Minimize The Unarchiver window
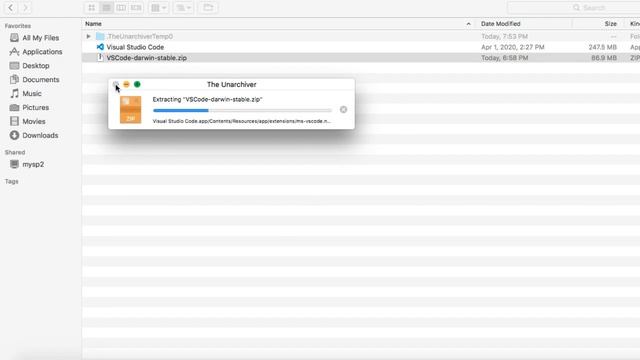The image size is (640, 360). [x=127, y=84]
